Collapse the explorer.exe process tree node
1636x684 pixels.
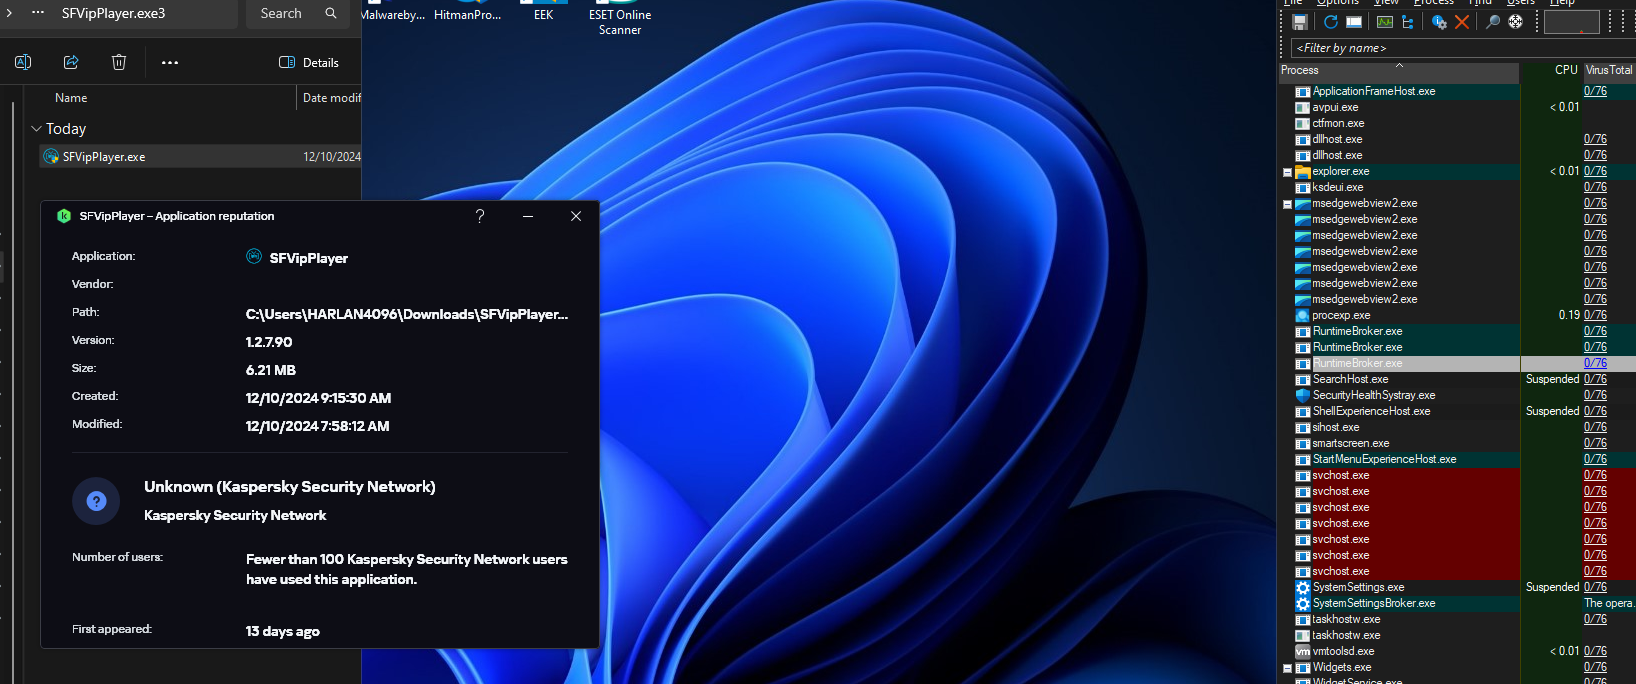tap(1287, 172)
